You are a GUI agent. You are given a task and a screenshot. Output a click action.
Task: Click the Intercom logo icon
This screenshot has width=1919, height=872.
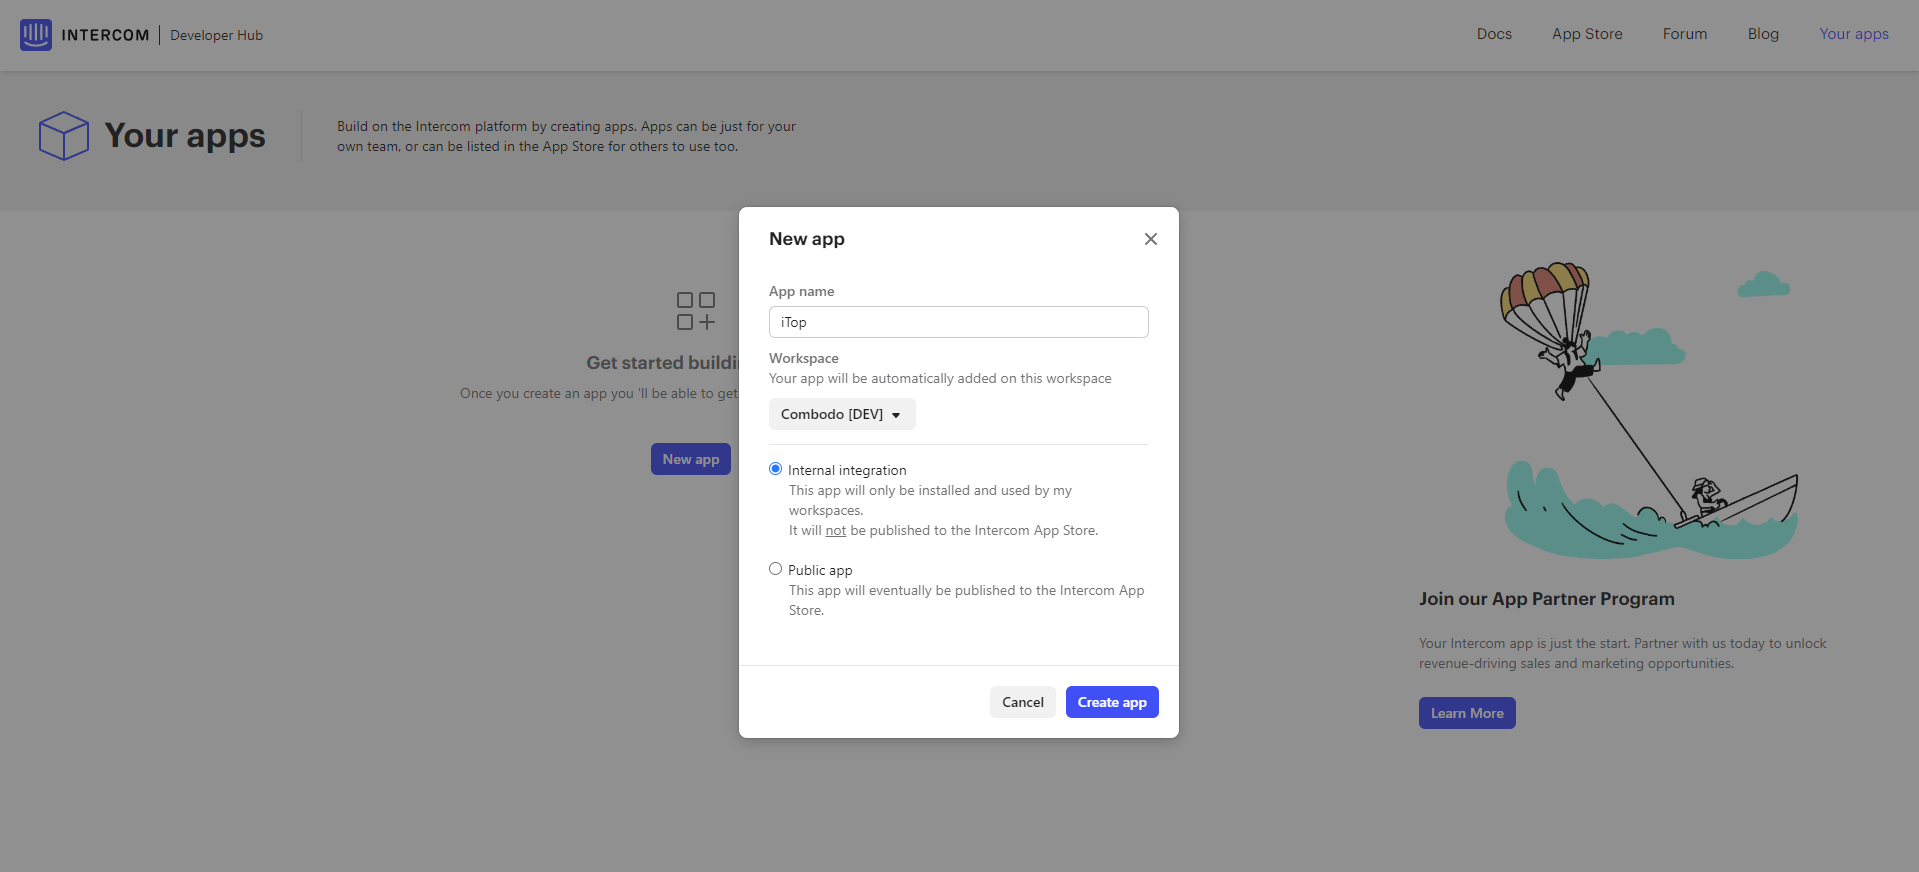coord(36,35)
